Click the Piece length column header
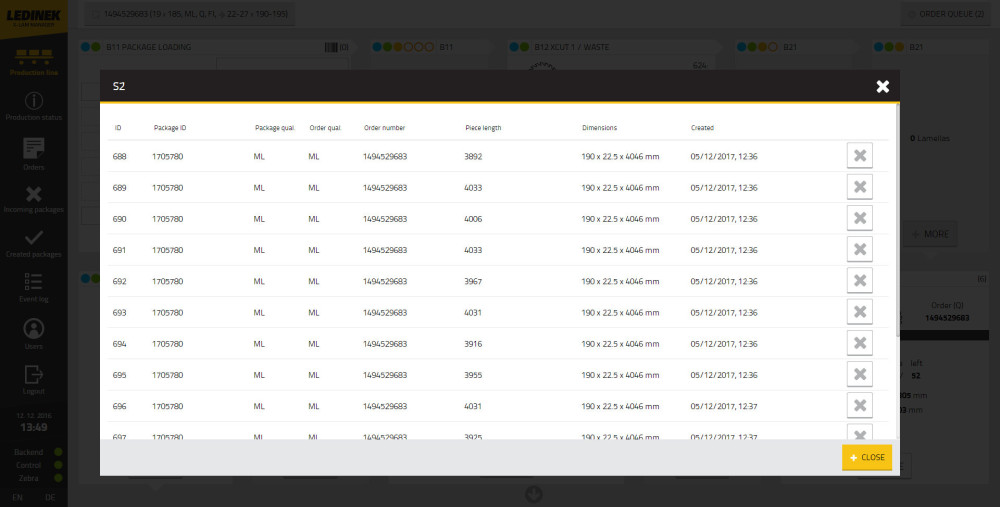Viewport: 1000px width, 507px height. tap(483, 128)
